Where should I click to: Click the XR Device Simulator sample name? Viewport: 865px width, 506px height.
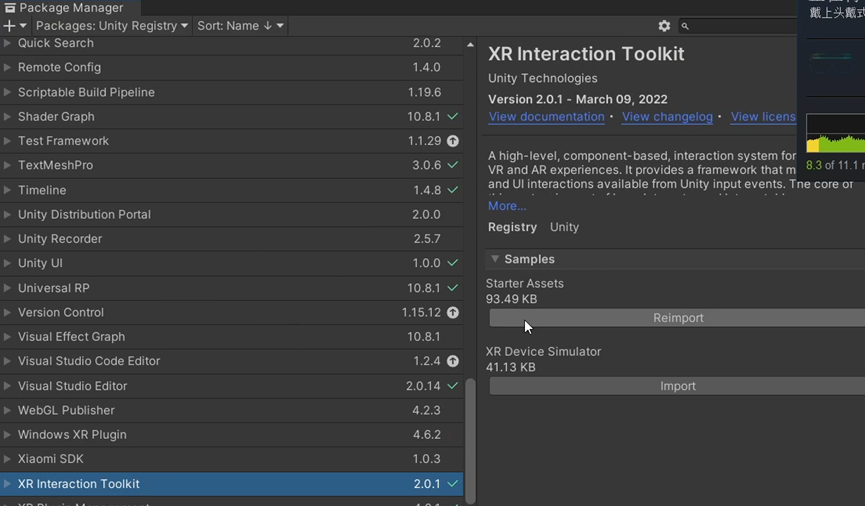(x=543, y=351)
